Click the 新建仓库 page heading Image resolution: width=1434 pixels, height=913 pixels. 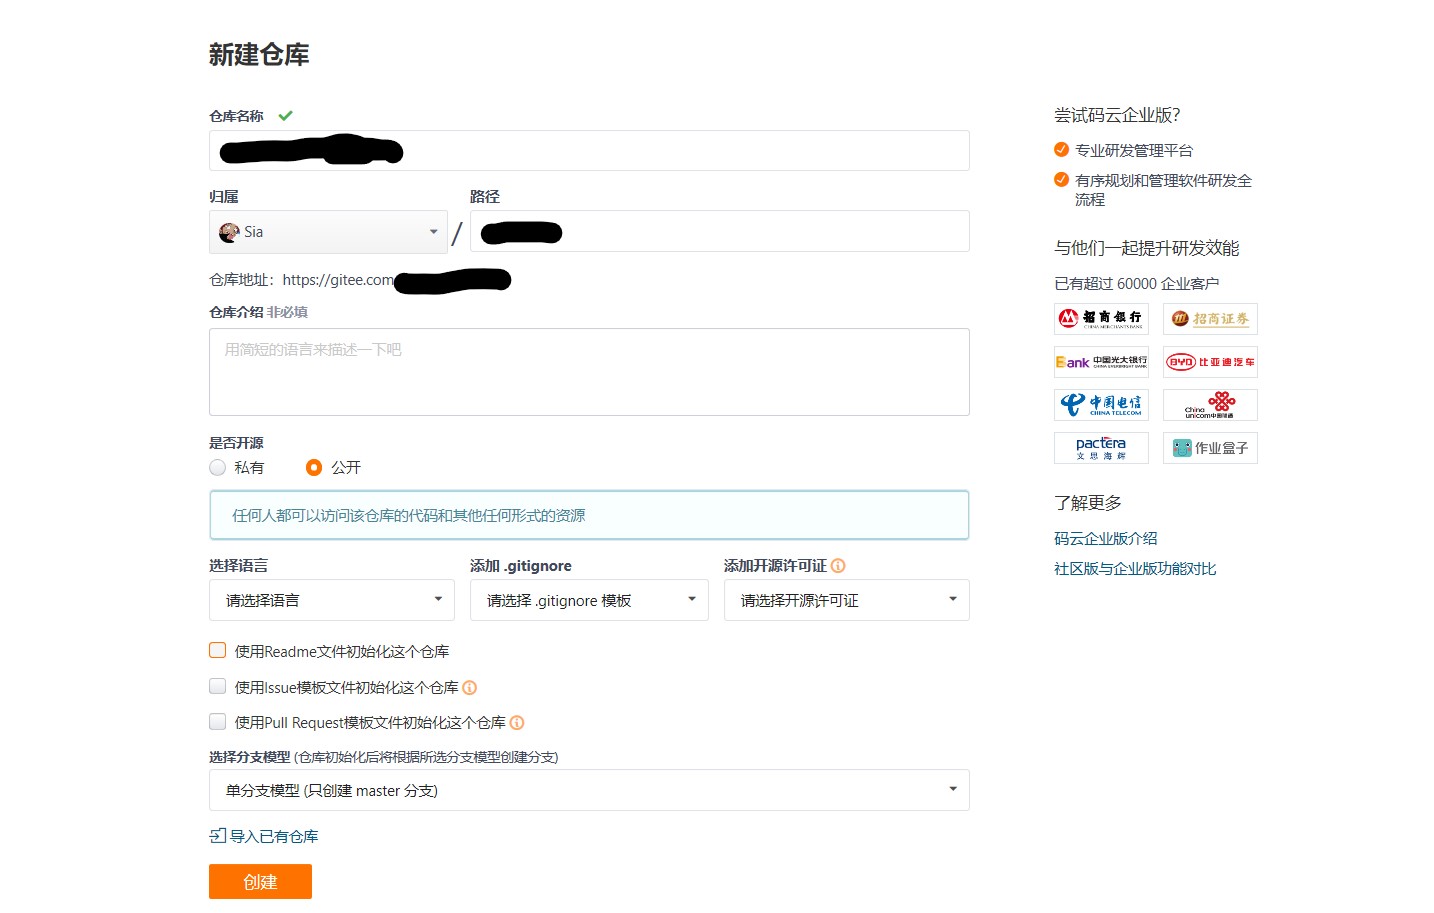(259, 55)
